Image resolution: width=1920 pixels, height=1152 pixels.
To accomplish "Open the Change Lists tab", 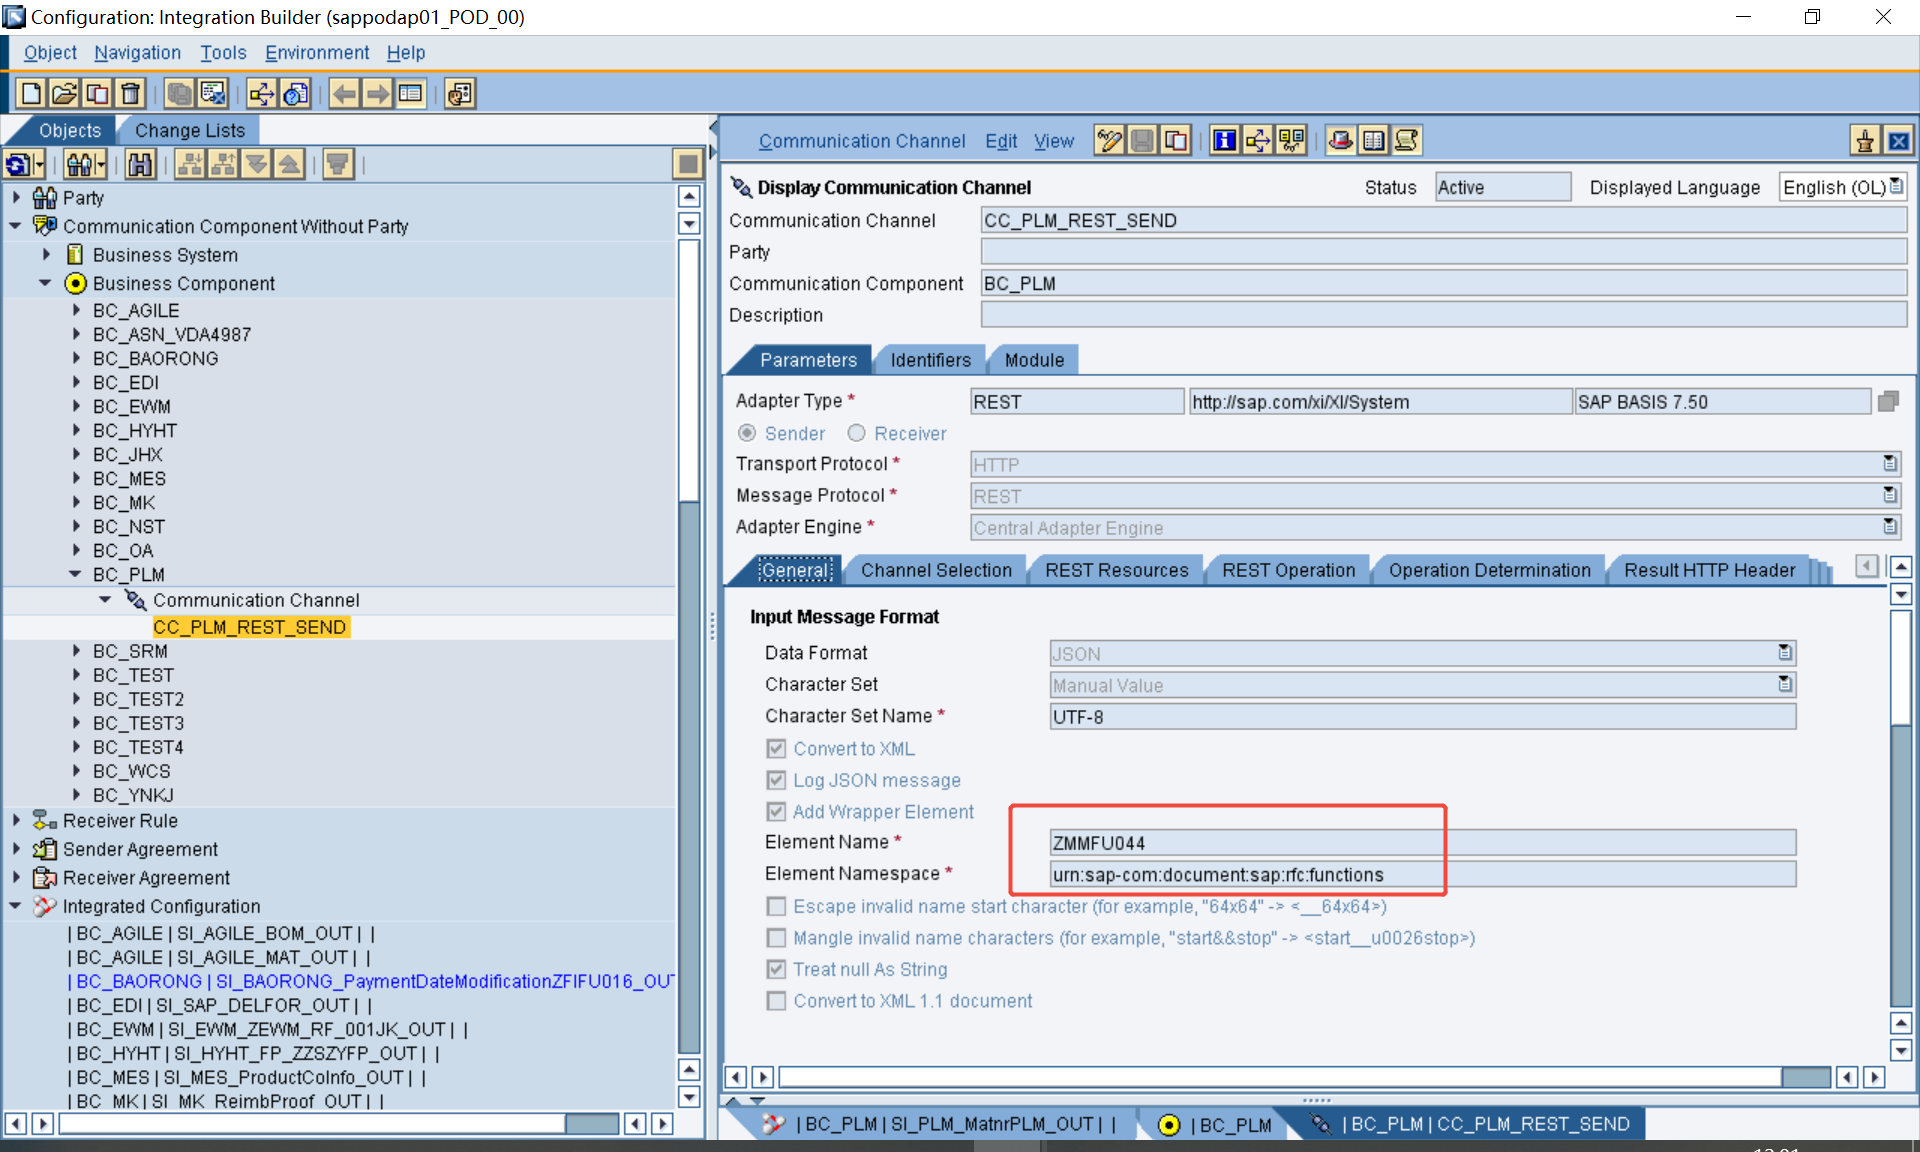I will (x=189, y=130).
